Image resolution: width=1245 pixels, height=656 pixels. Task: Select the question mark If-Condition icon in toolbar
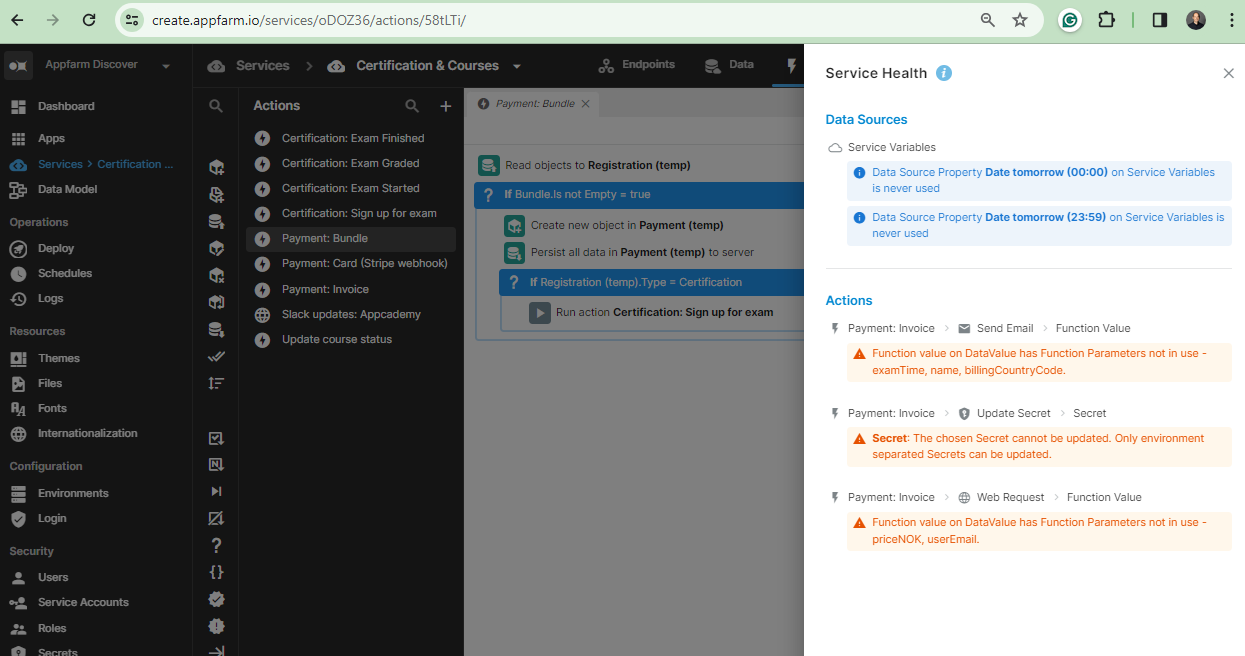216,545
